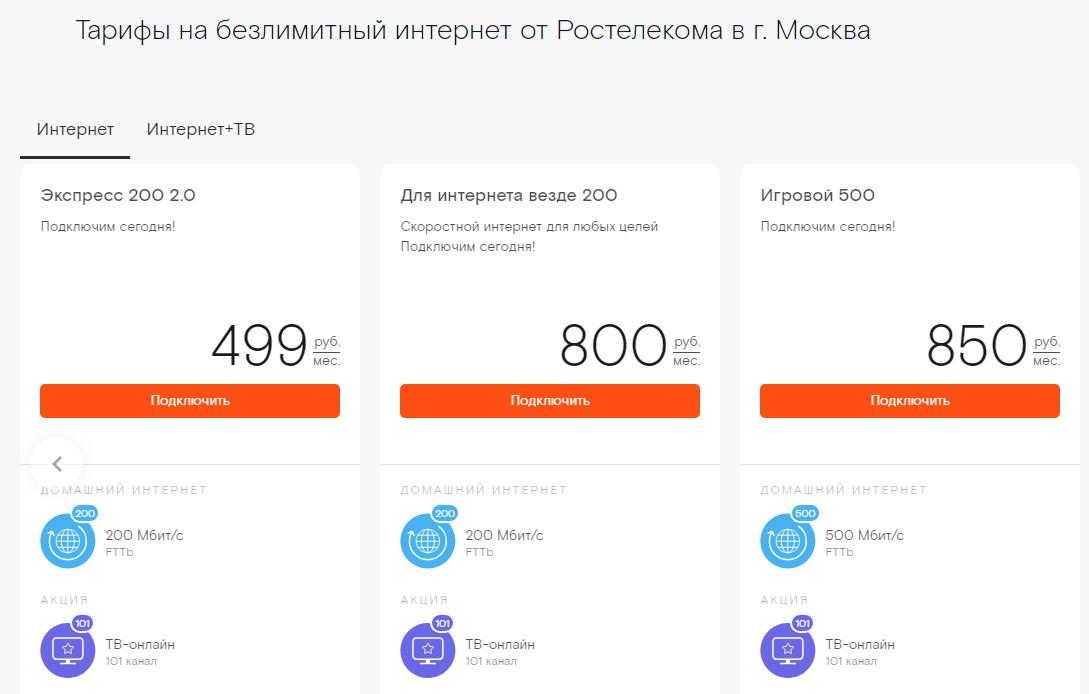Click the 850 руб. price
This screenshot has width=1089, height=694.
977,346
